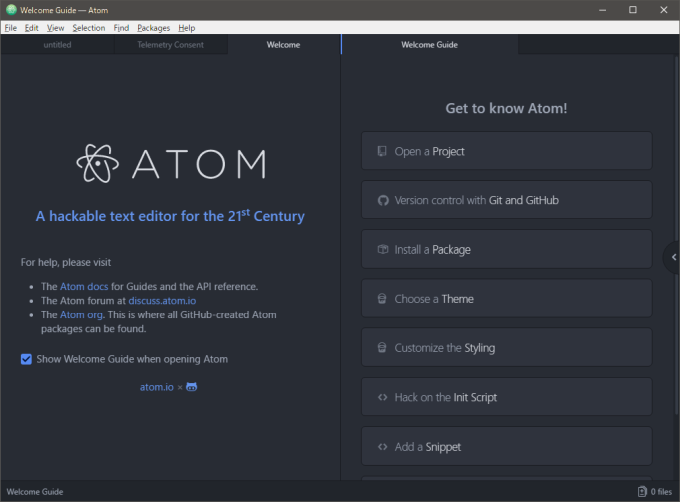The width and height of the screenshot is (680, 502).
Task: Follow the atom.io link
Action: click(x=157, y=387)
